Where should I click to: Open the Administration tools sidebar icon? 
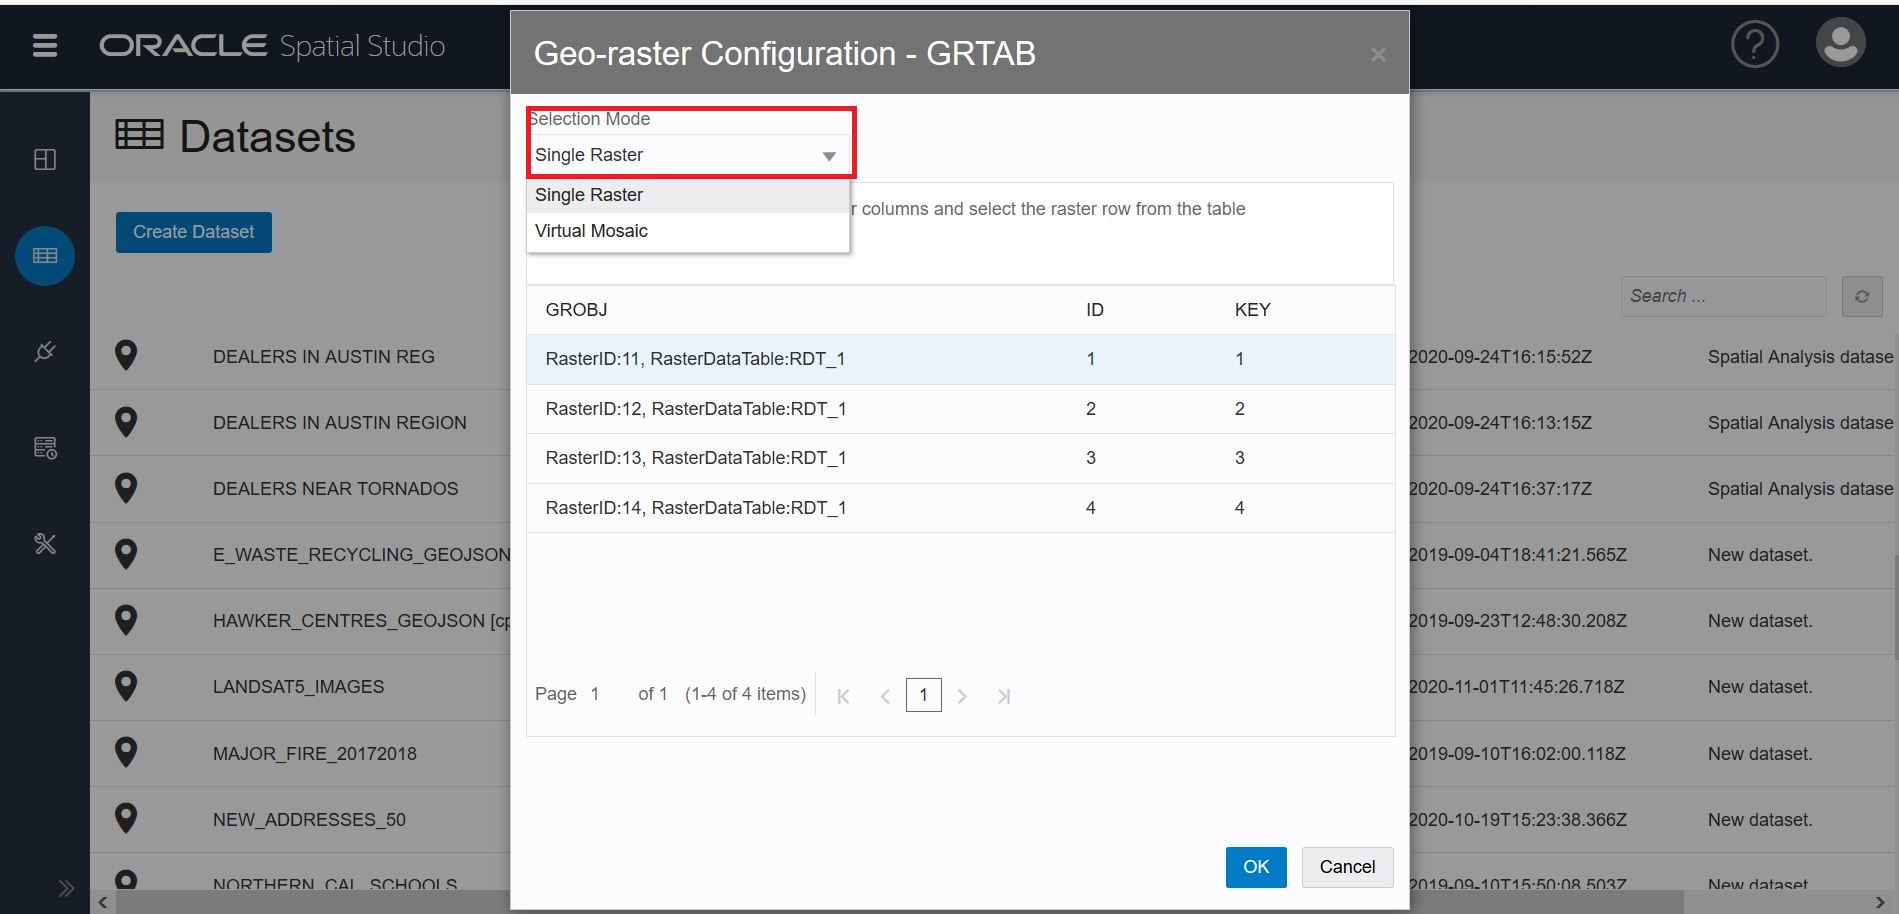[45, 544]
